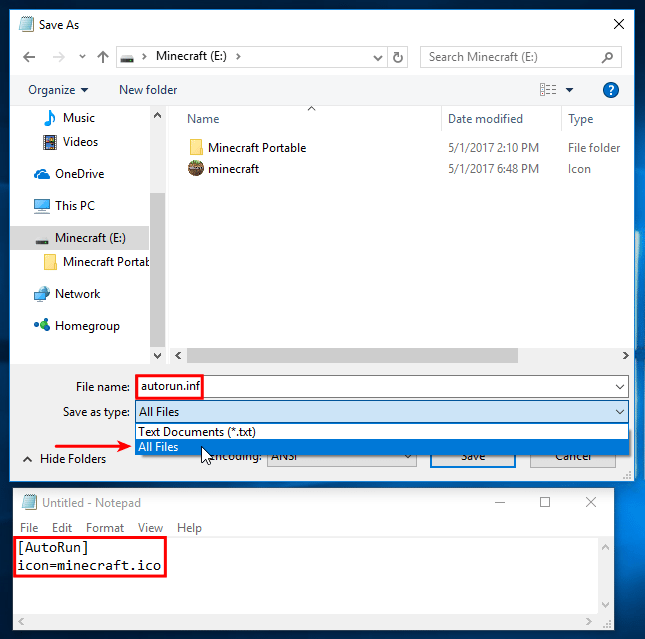Screen dimensions: 645x639
Task: Choose Text Documents (*.txt) from type list
Action: click(382, 432)
